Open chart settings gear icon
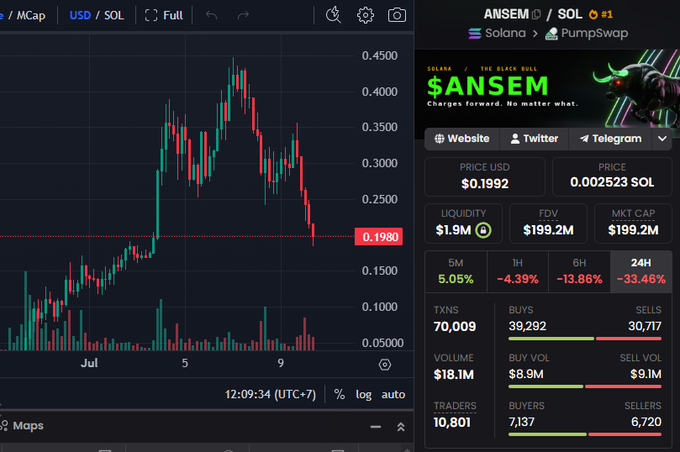680x452 pixels. 365,15
